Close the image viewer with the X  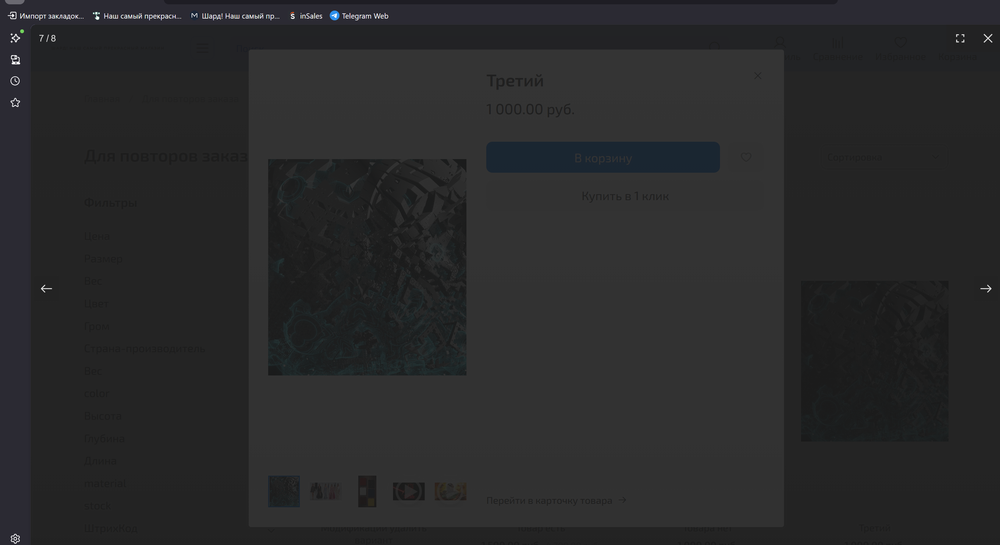pyautogui.click(x=987, y=38)
